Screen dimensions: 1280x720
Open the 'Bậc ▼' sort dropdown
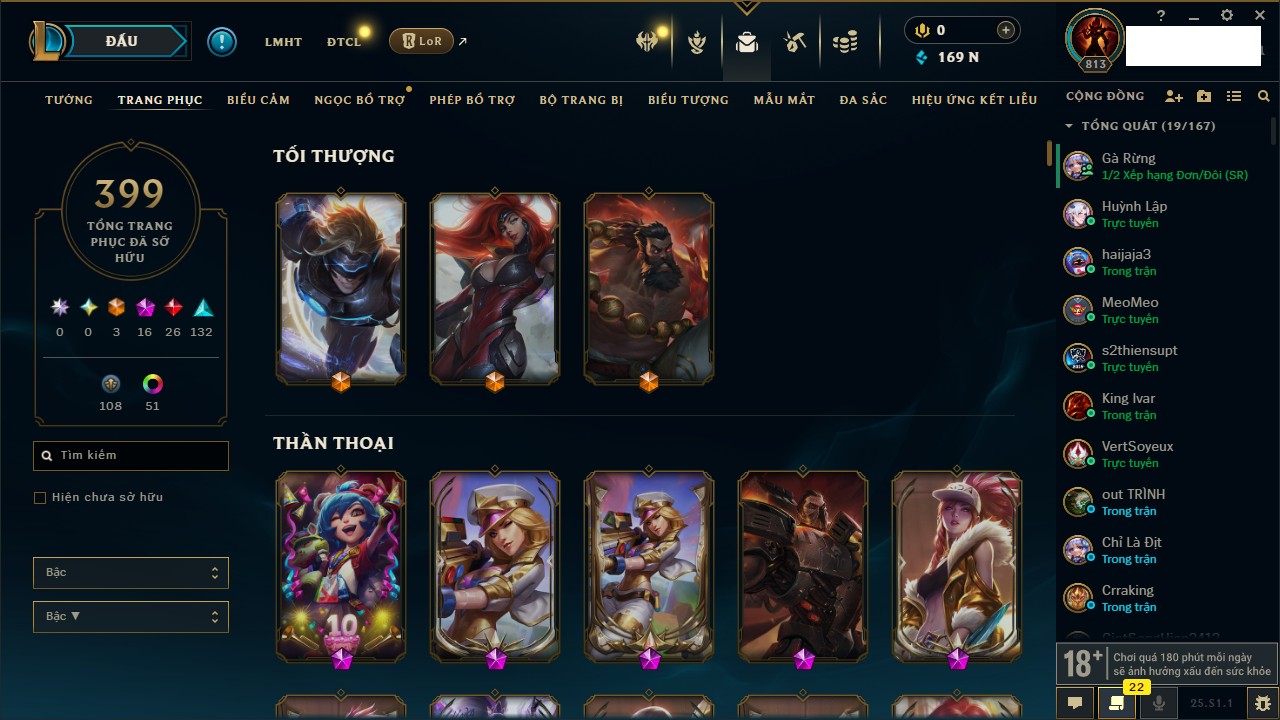131,617
